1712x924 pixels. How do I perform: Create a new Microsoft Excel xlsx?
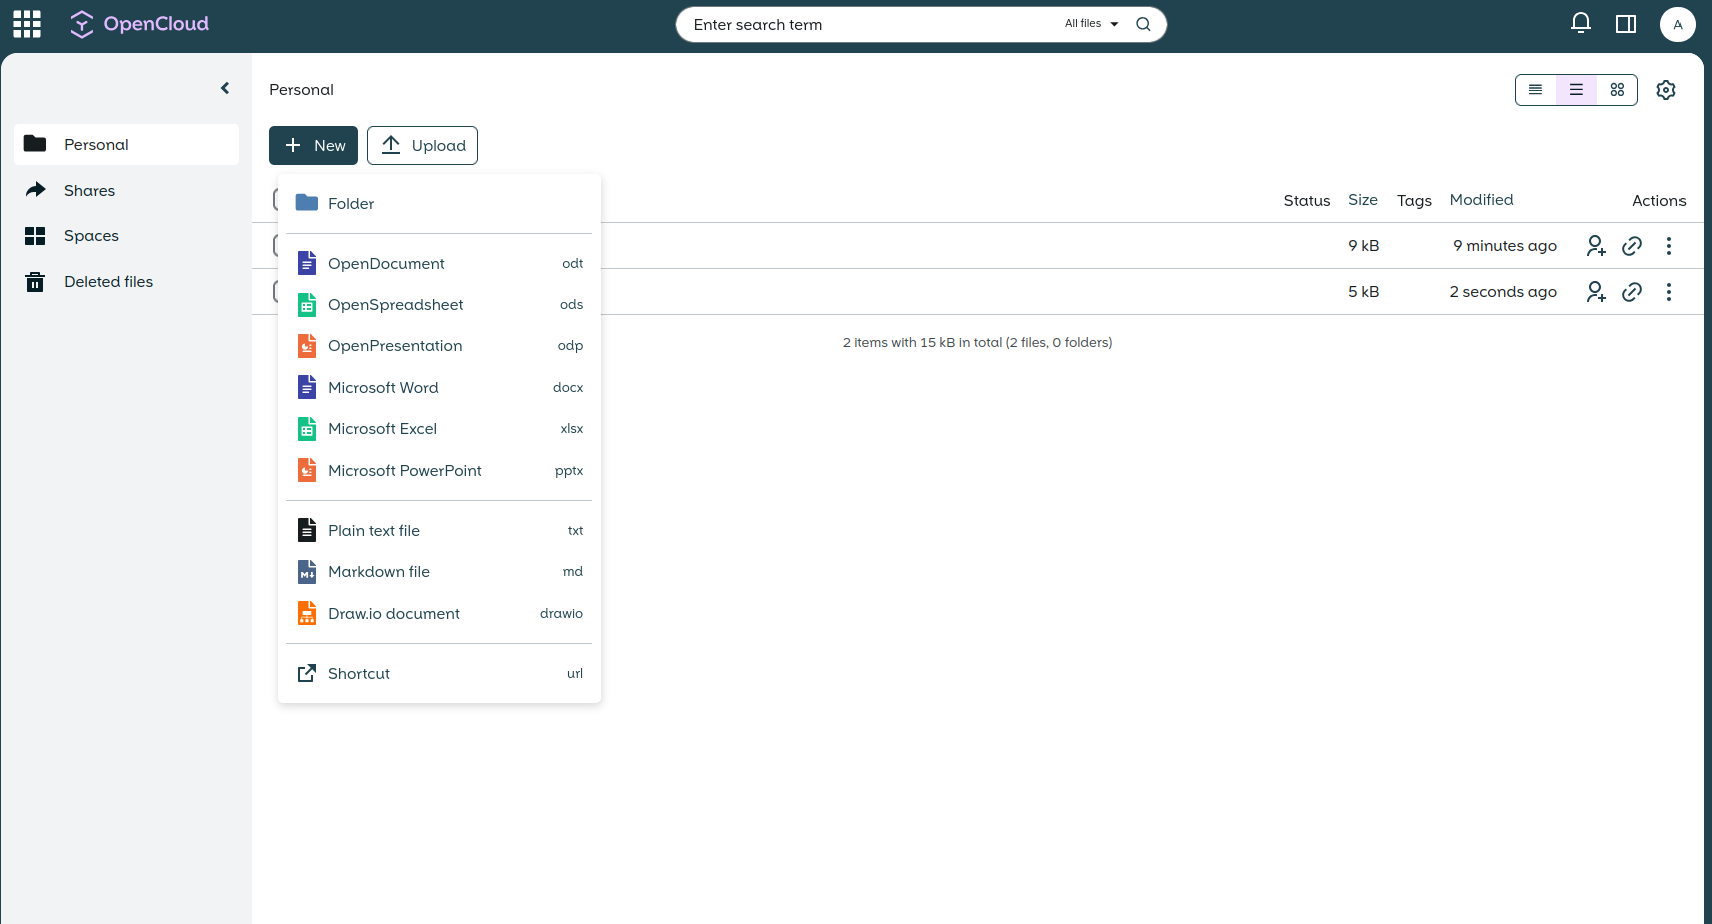tap(439, 429)
